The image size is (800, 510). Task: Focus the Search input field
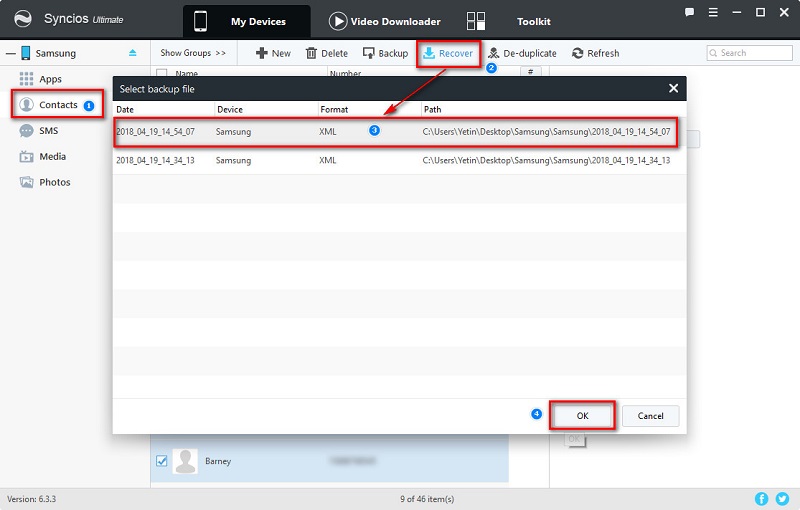[x=749, y=53]
